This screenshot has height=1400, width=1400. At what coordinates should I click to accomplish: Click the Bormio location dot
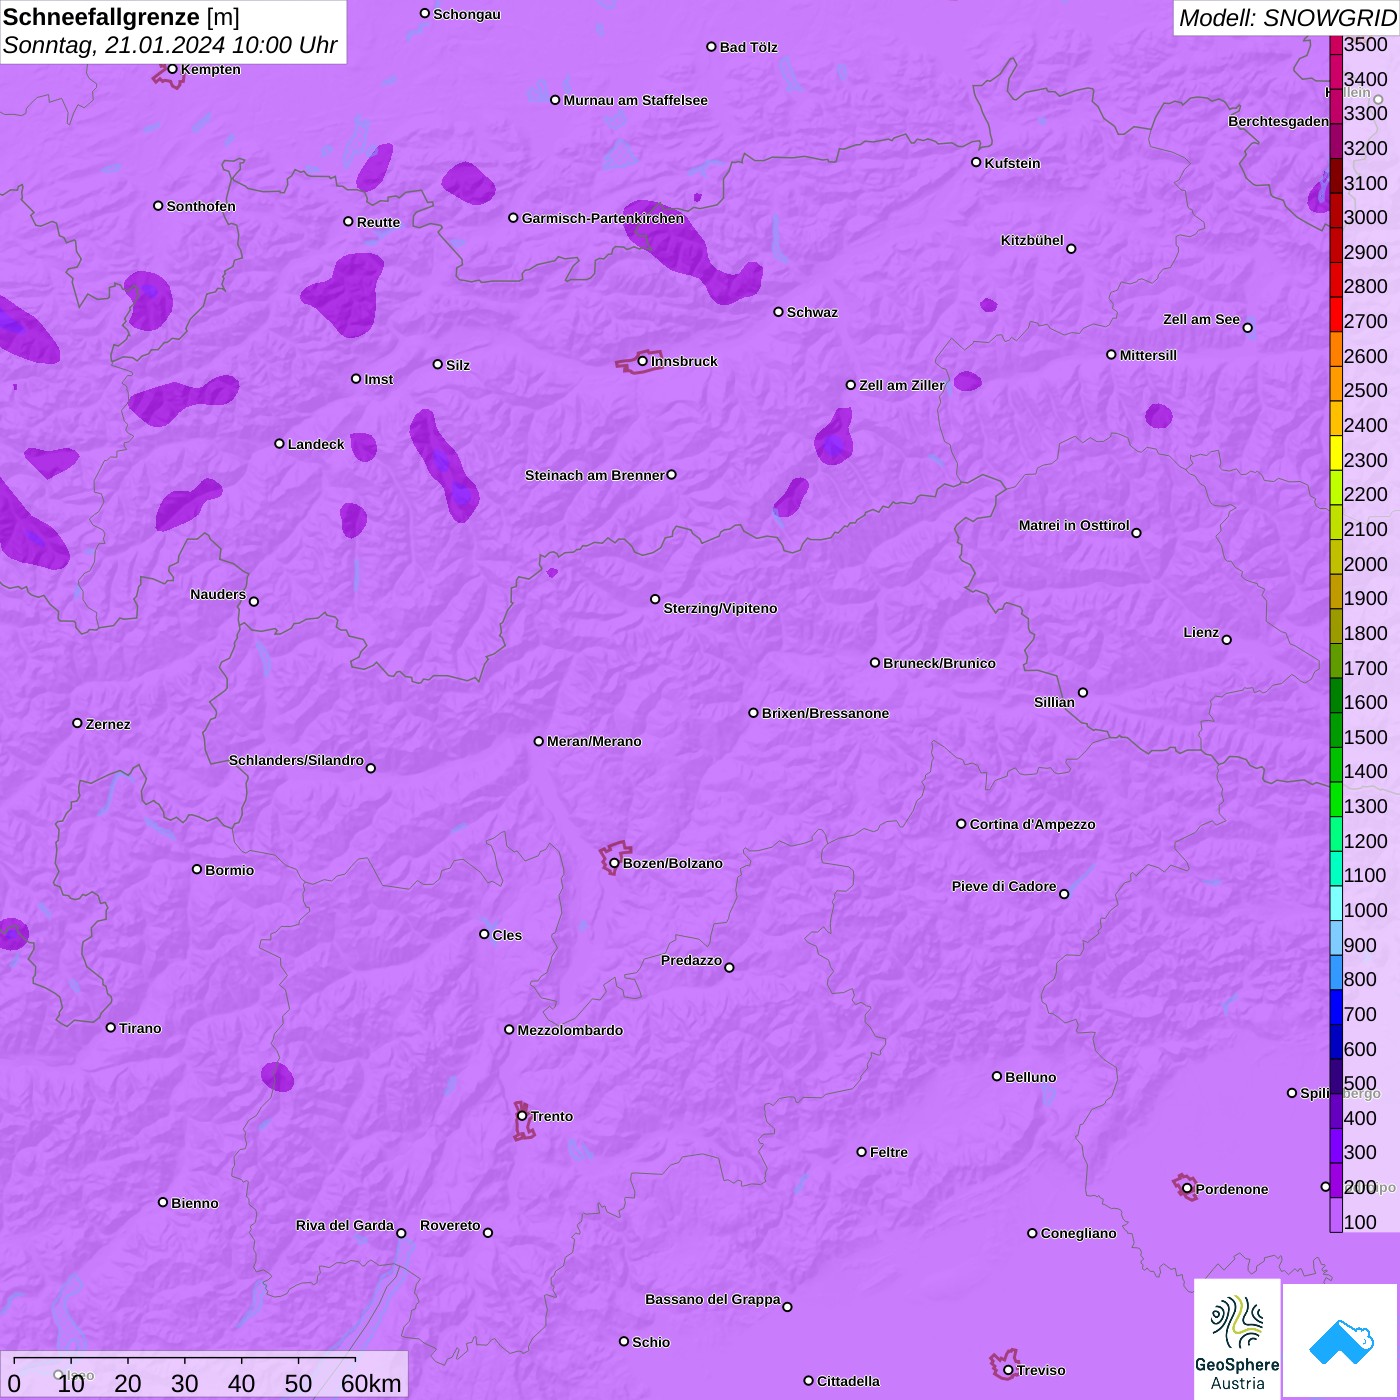(x=197, y=869)
